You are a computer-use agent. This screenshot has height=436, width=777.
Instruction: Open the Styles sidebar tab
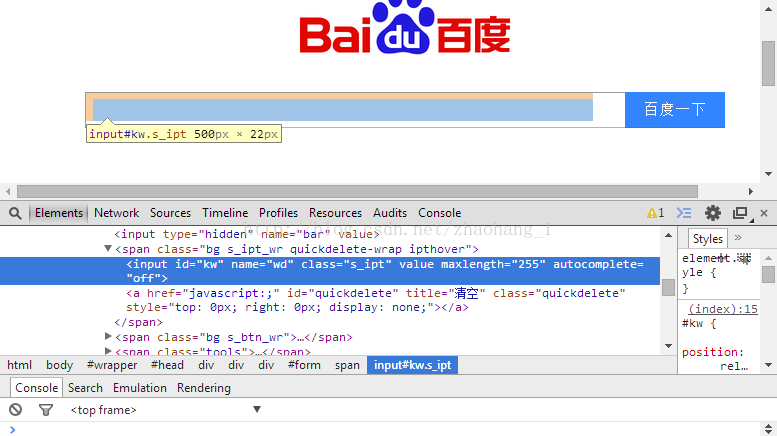[708, 239]
